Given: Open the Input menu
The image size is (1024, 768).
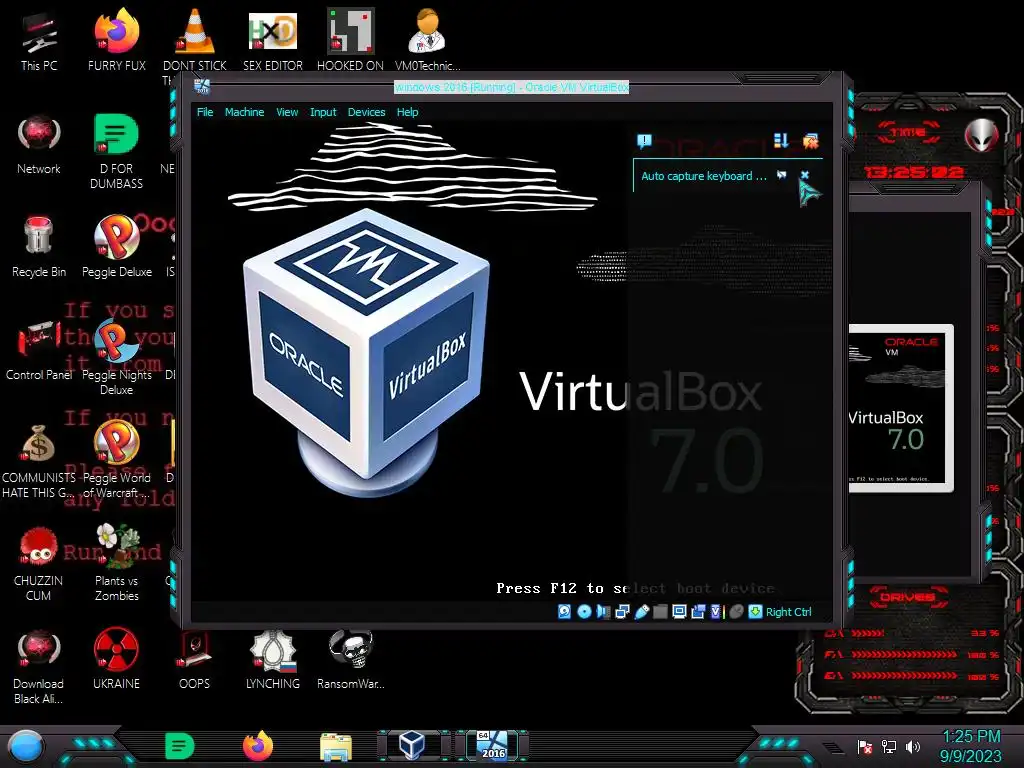Looking at the screenshot, I should coord(323,112).
